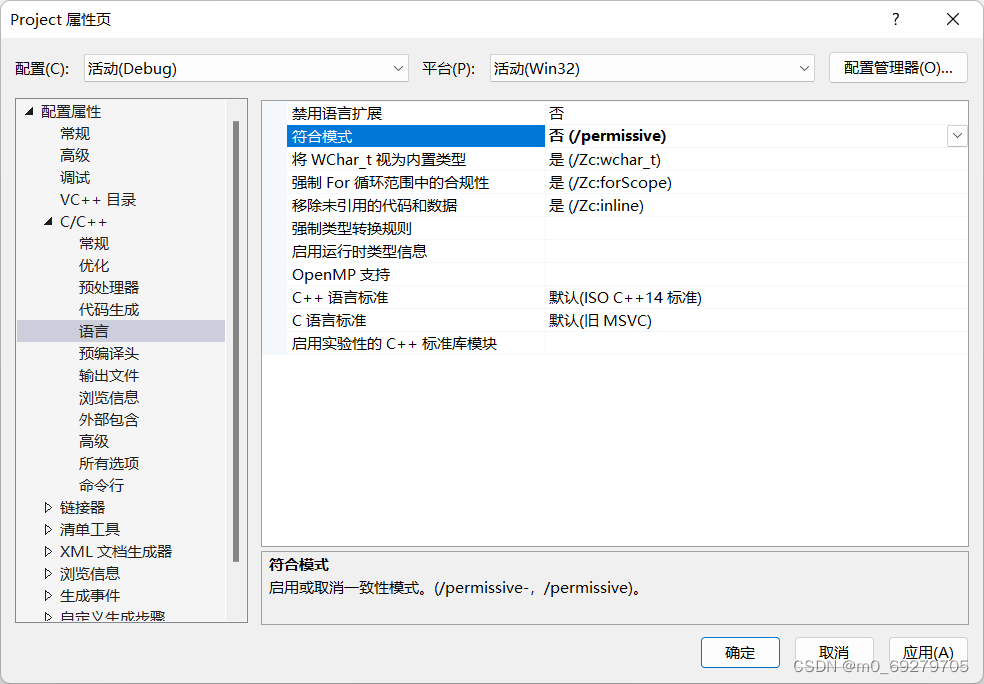Expand the XML 文档生成器 node
This screenshot has height=684, width=984.
[x=48, y=551]
